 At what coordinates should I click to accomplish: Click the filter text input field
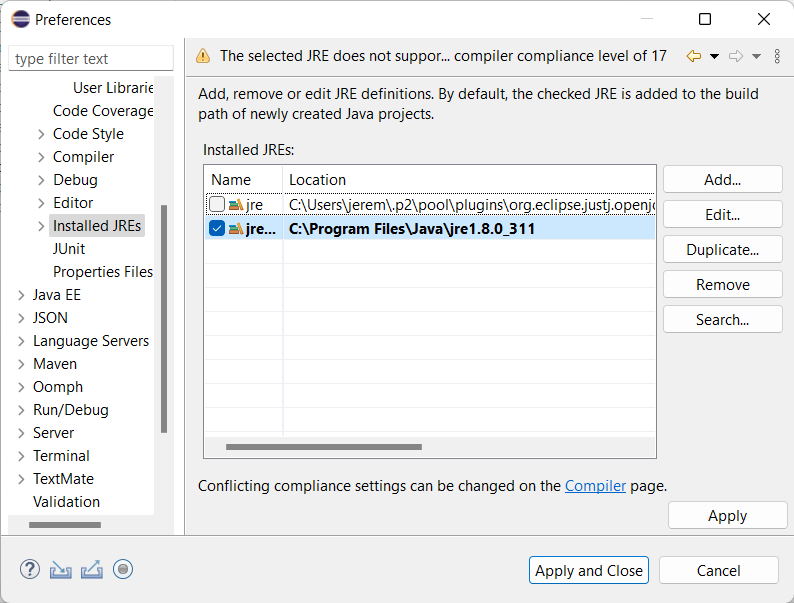click(90, 59)
